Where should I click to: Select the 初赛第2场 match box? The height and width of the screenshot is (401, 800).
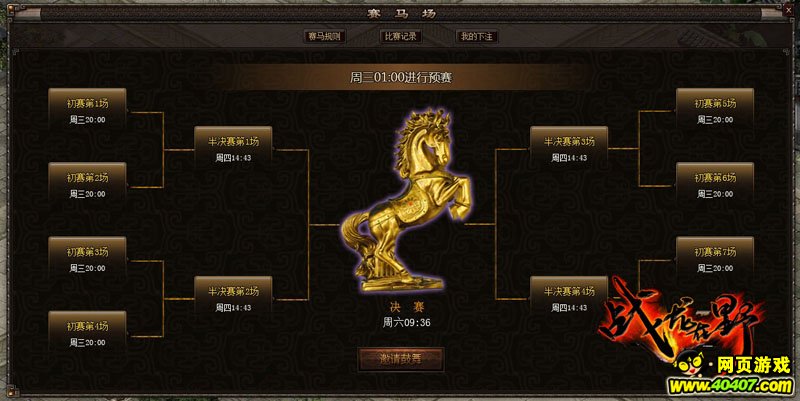(87, 183)
